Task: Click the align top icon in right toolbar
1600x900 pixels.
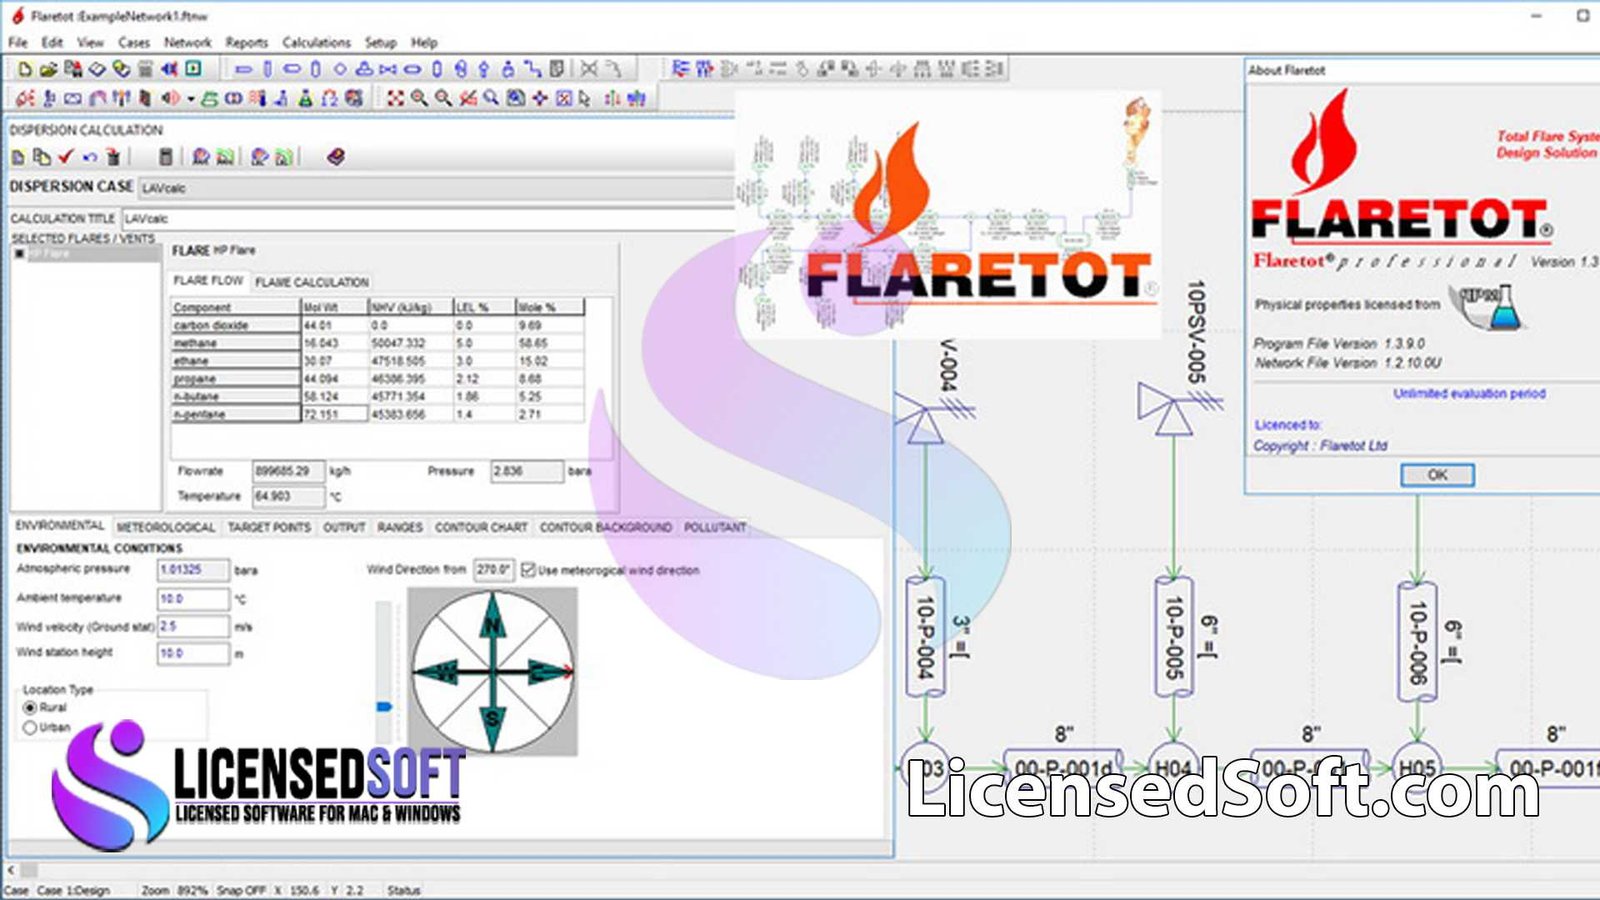Action: [705, 69]
